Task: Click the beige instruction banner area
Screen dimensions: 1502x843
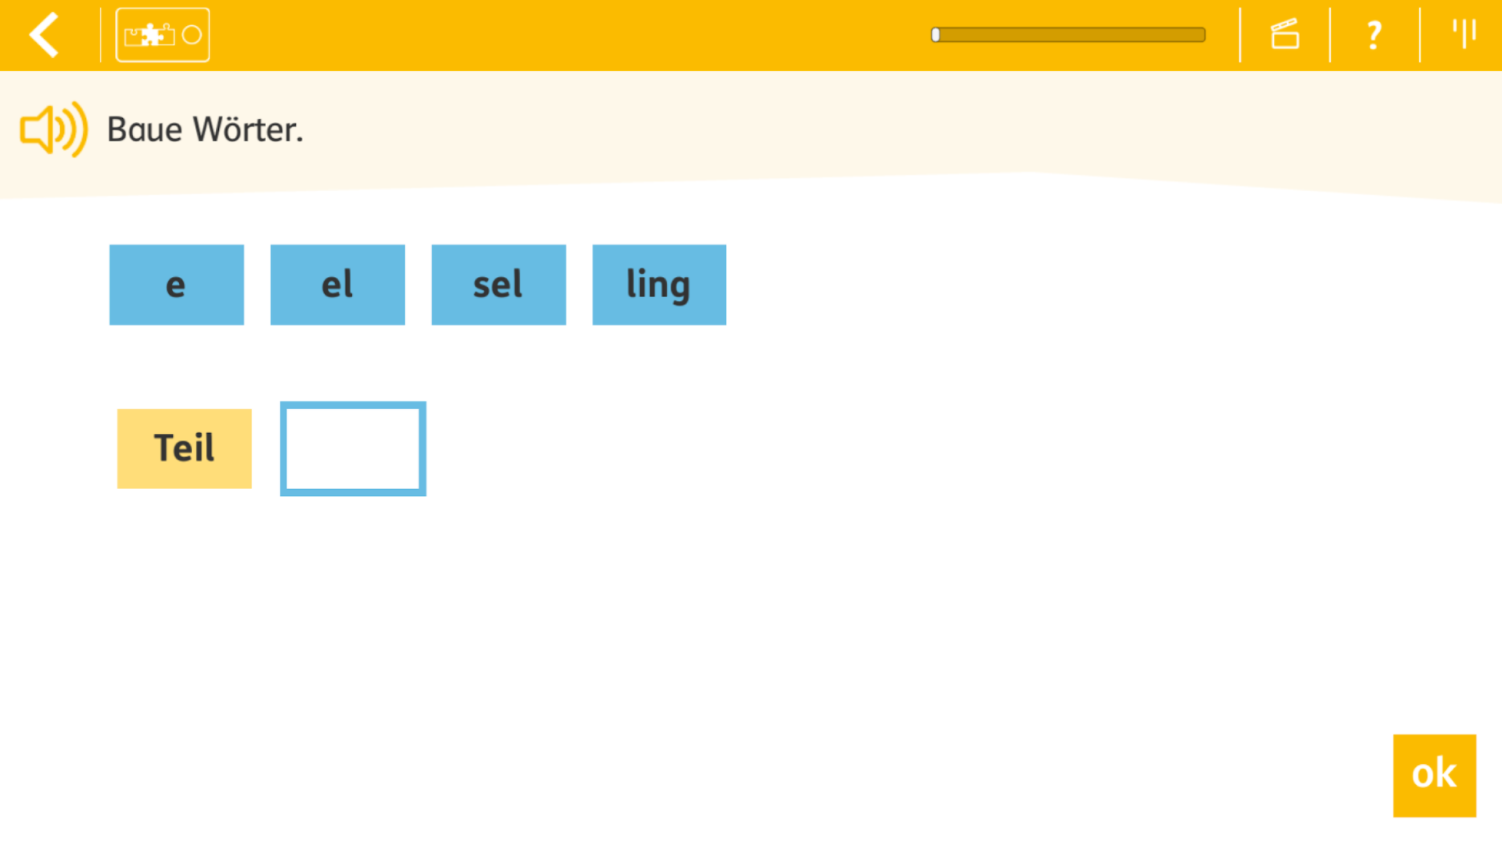Action: (751, 133)
